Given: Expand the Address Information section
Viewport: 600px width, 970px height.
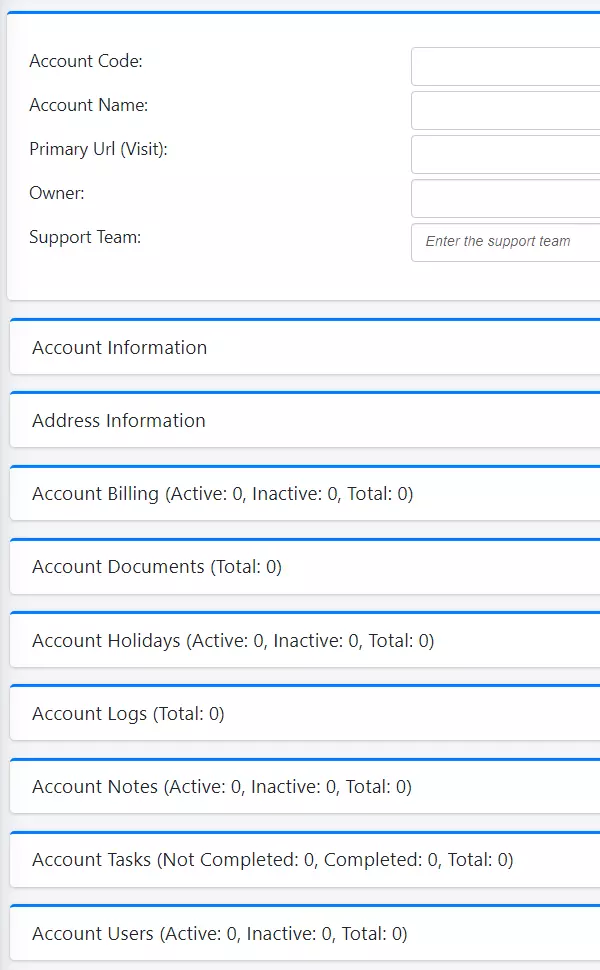Looking at the screenshot, I should pos(305,420).
